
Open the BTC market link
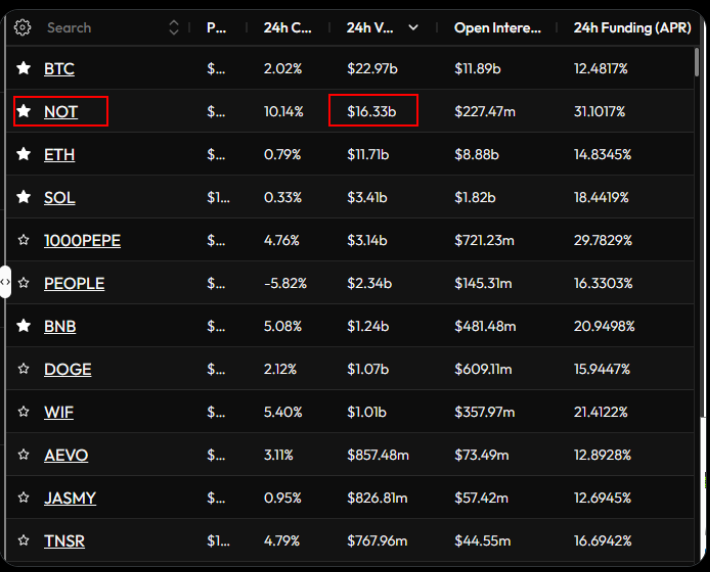click(x=59, y=69)
